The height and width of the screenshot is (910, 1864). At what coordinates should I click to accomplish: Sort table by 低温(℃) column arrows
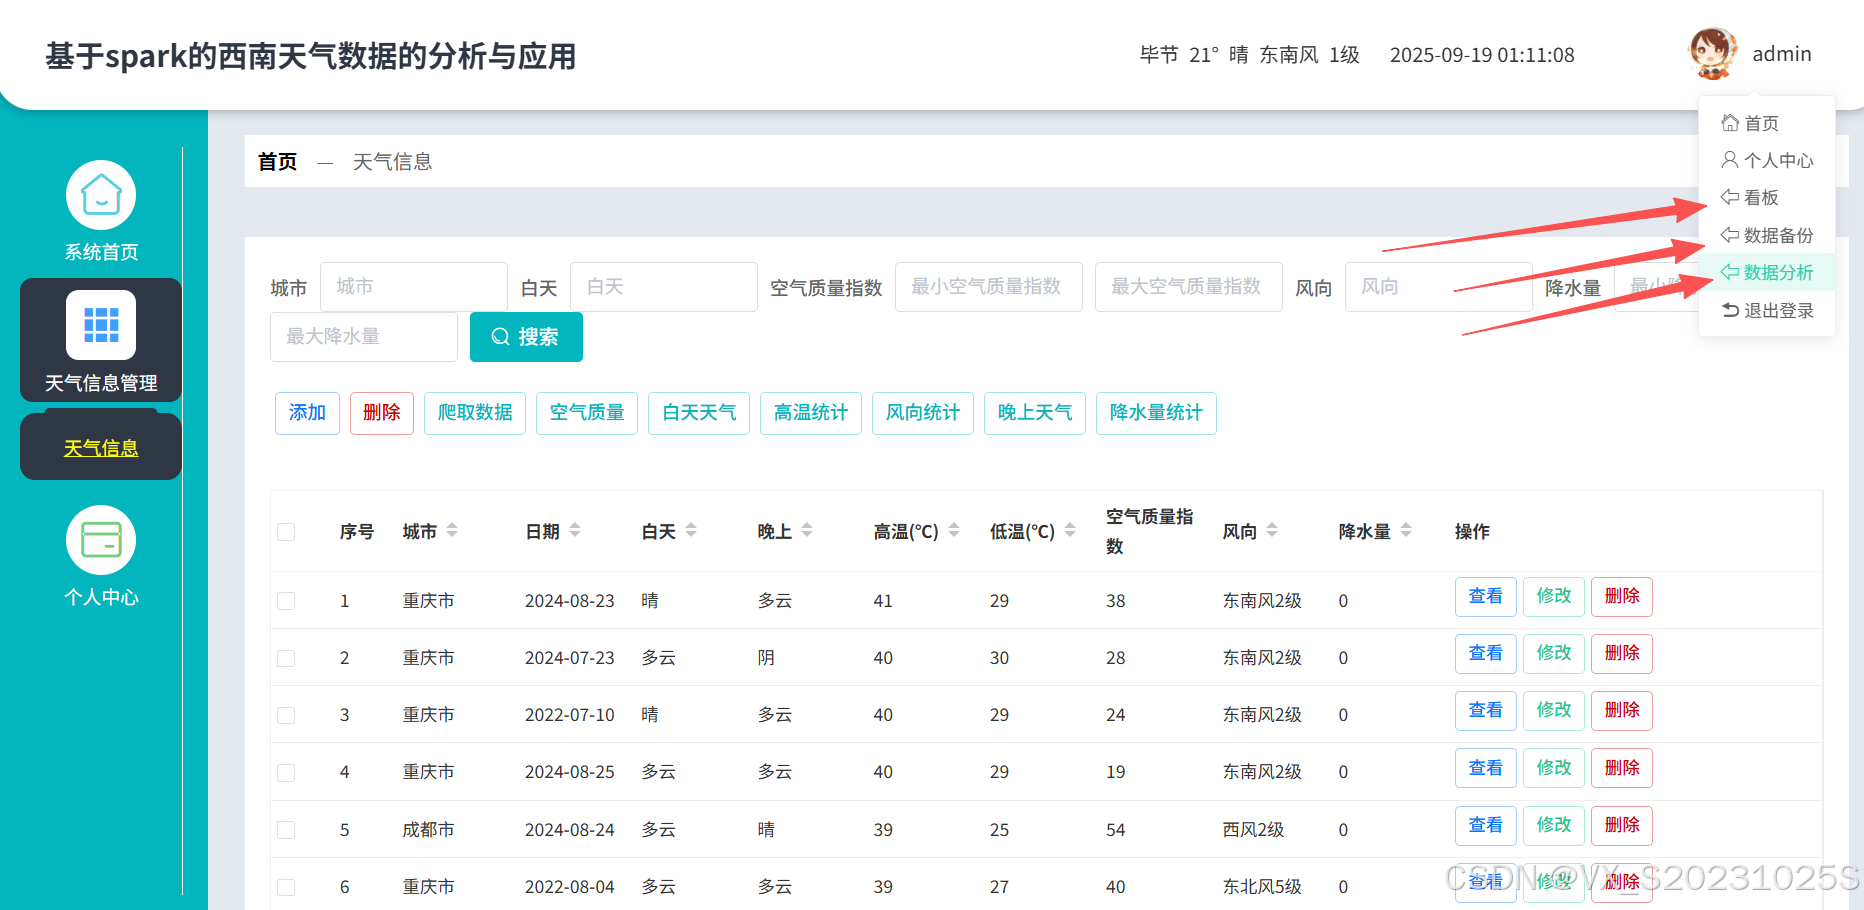(1070, 530)
